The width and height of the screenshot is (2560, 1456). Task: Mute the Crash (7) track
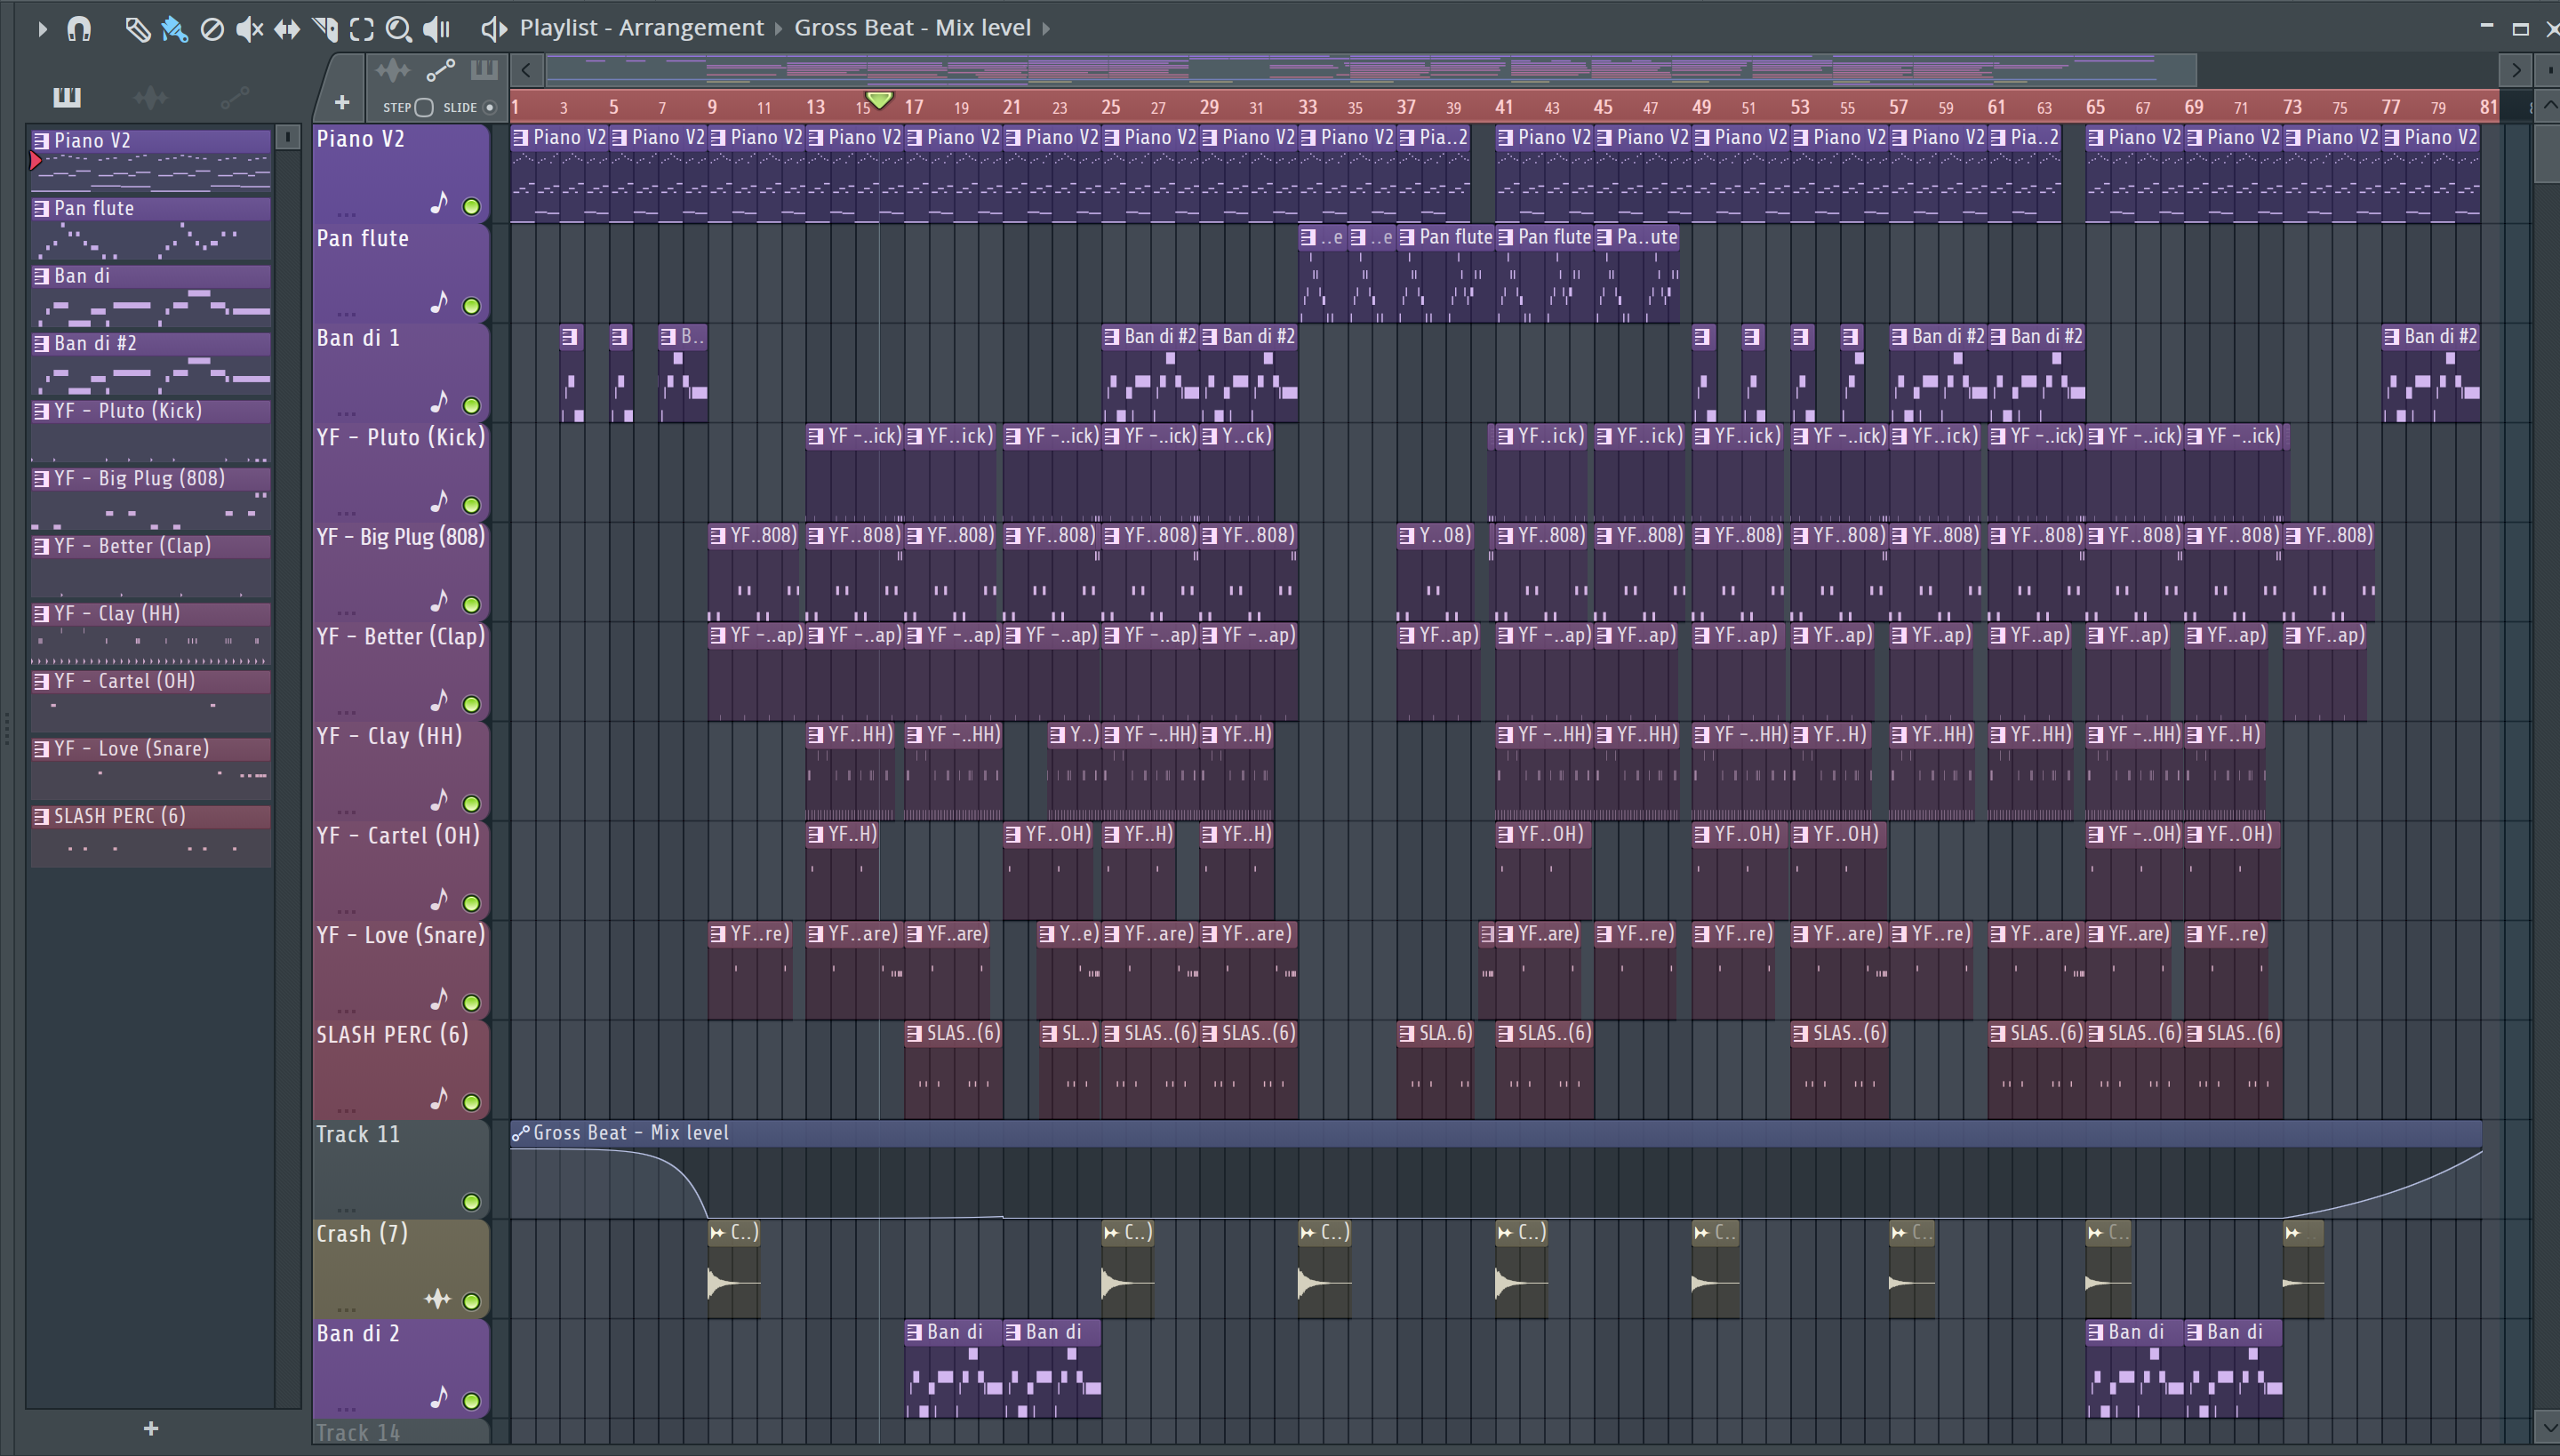coord(471,1301)
